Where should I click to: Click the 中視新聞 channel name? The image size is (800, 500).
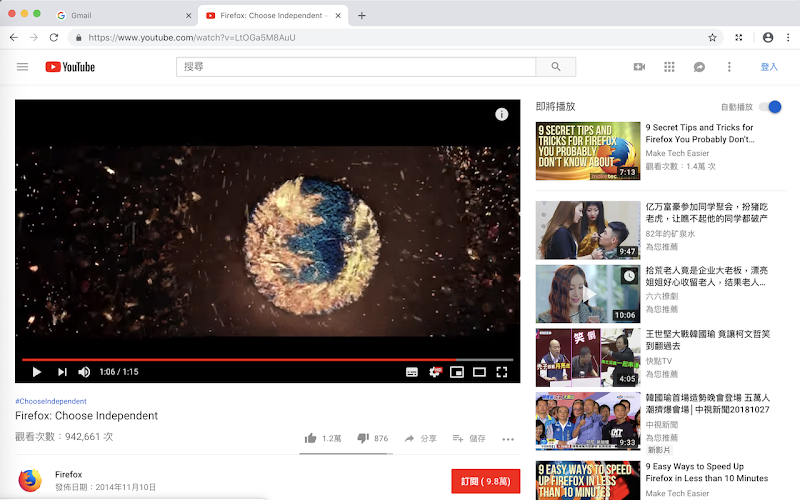point(662,424)
